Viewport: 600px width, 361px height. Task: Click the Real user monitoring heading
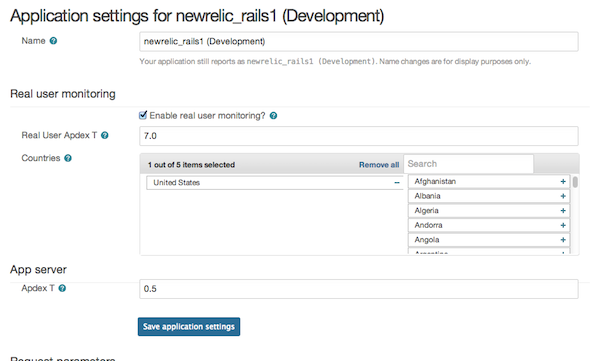click(x=63, y=94)
